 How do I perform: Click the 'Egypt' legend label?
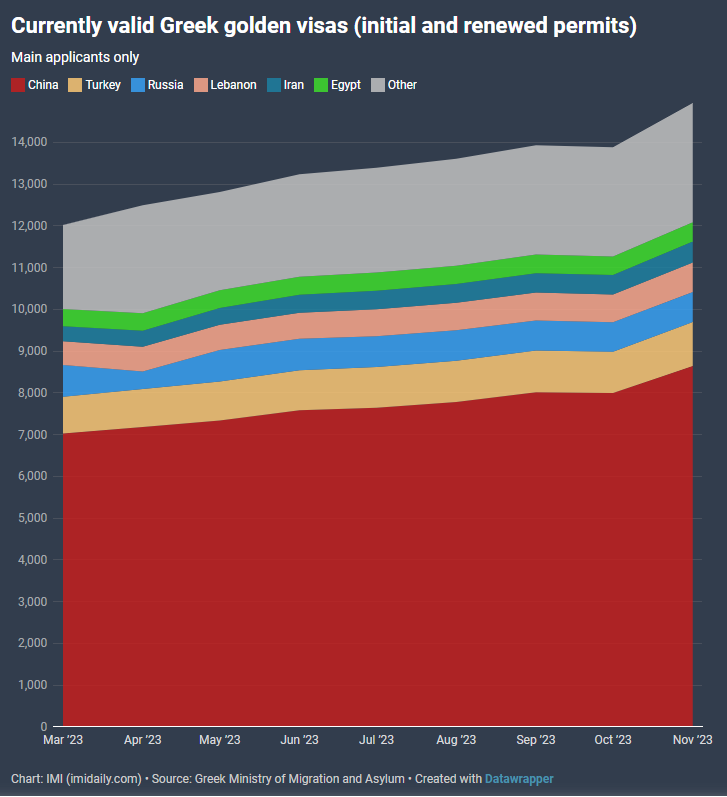346,85
